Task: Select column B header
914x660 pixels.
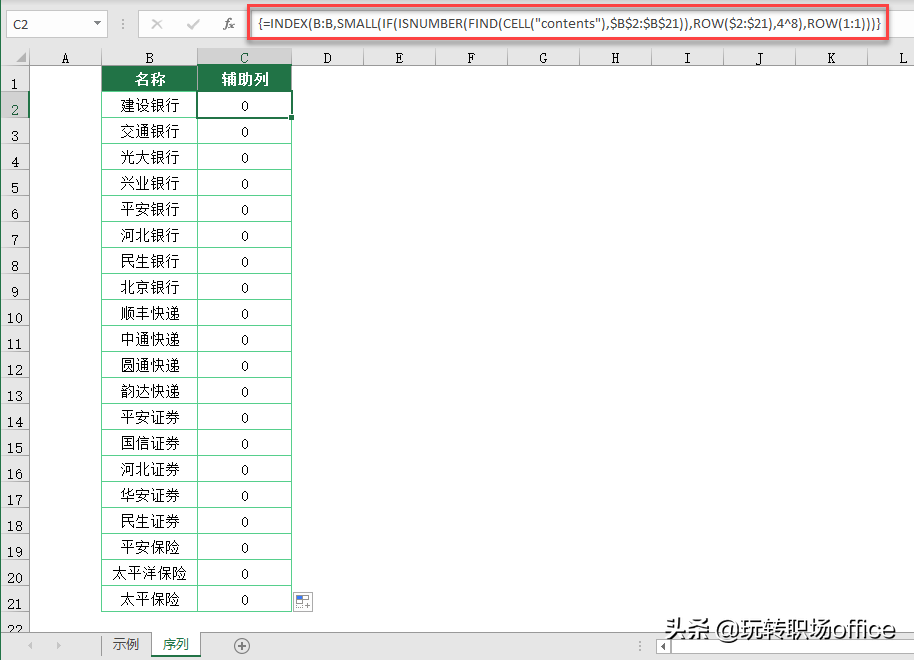Action: tap(150, 58)
